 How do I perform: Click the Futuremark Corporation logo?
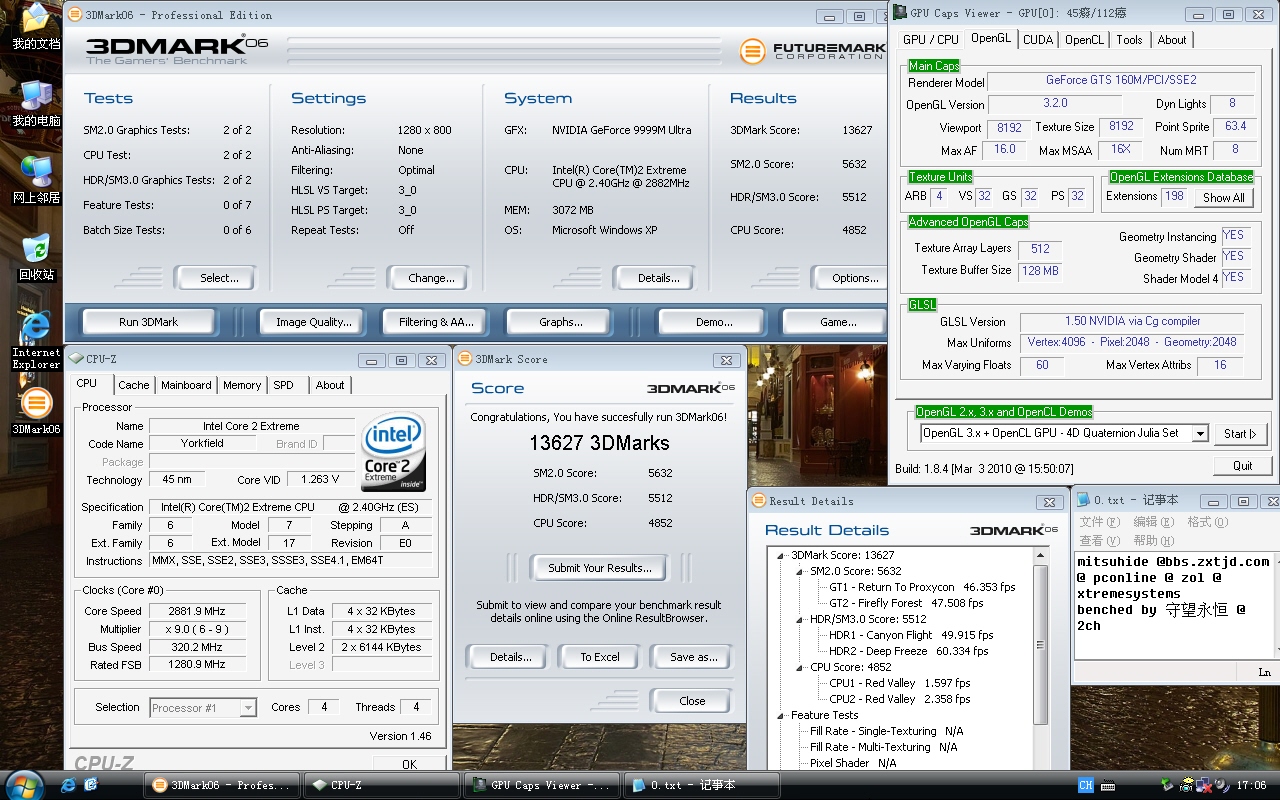(x=811, y=50)
